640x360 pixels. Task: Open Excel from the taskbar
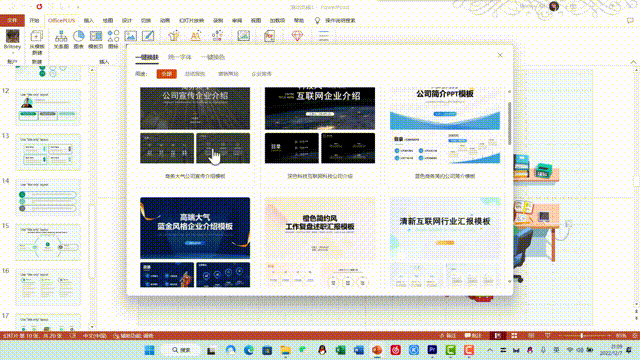coord(340,350)
